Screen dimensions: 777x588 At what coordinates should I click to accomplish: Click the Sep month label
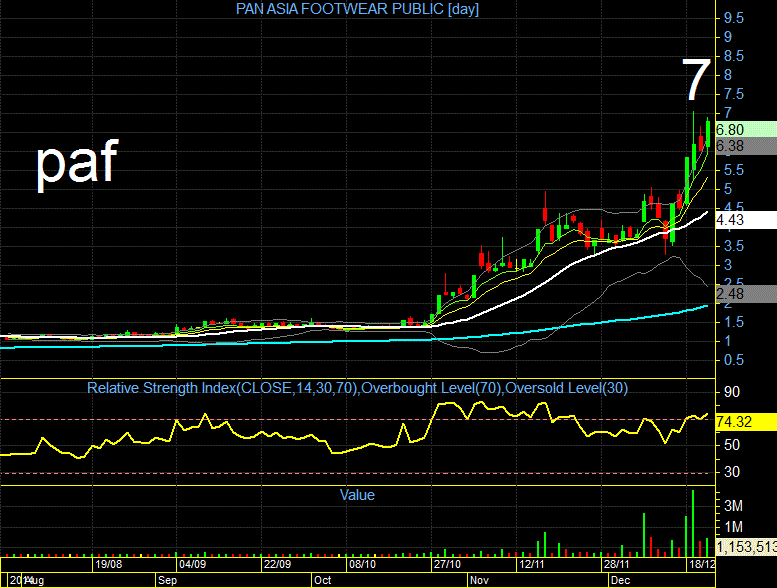tap(167, 580)
